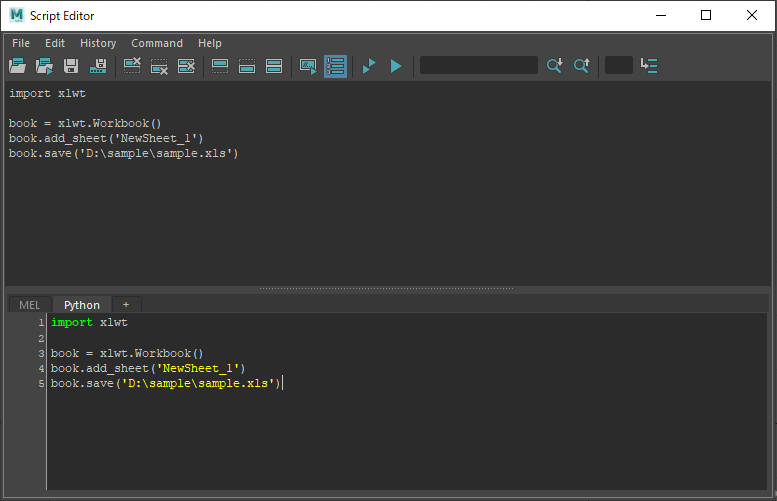777x501 pixels.
Task: Clear the history output
Action: [x=132, y=66]
